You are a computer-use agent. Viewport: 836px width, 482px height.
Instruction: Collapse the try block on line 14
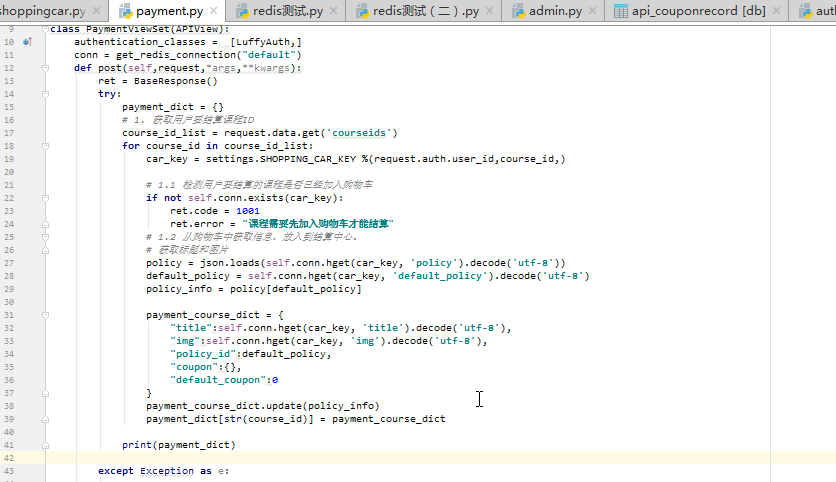click(x=46, y=94)
